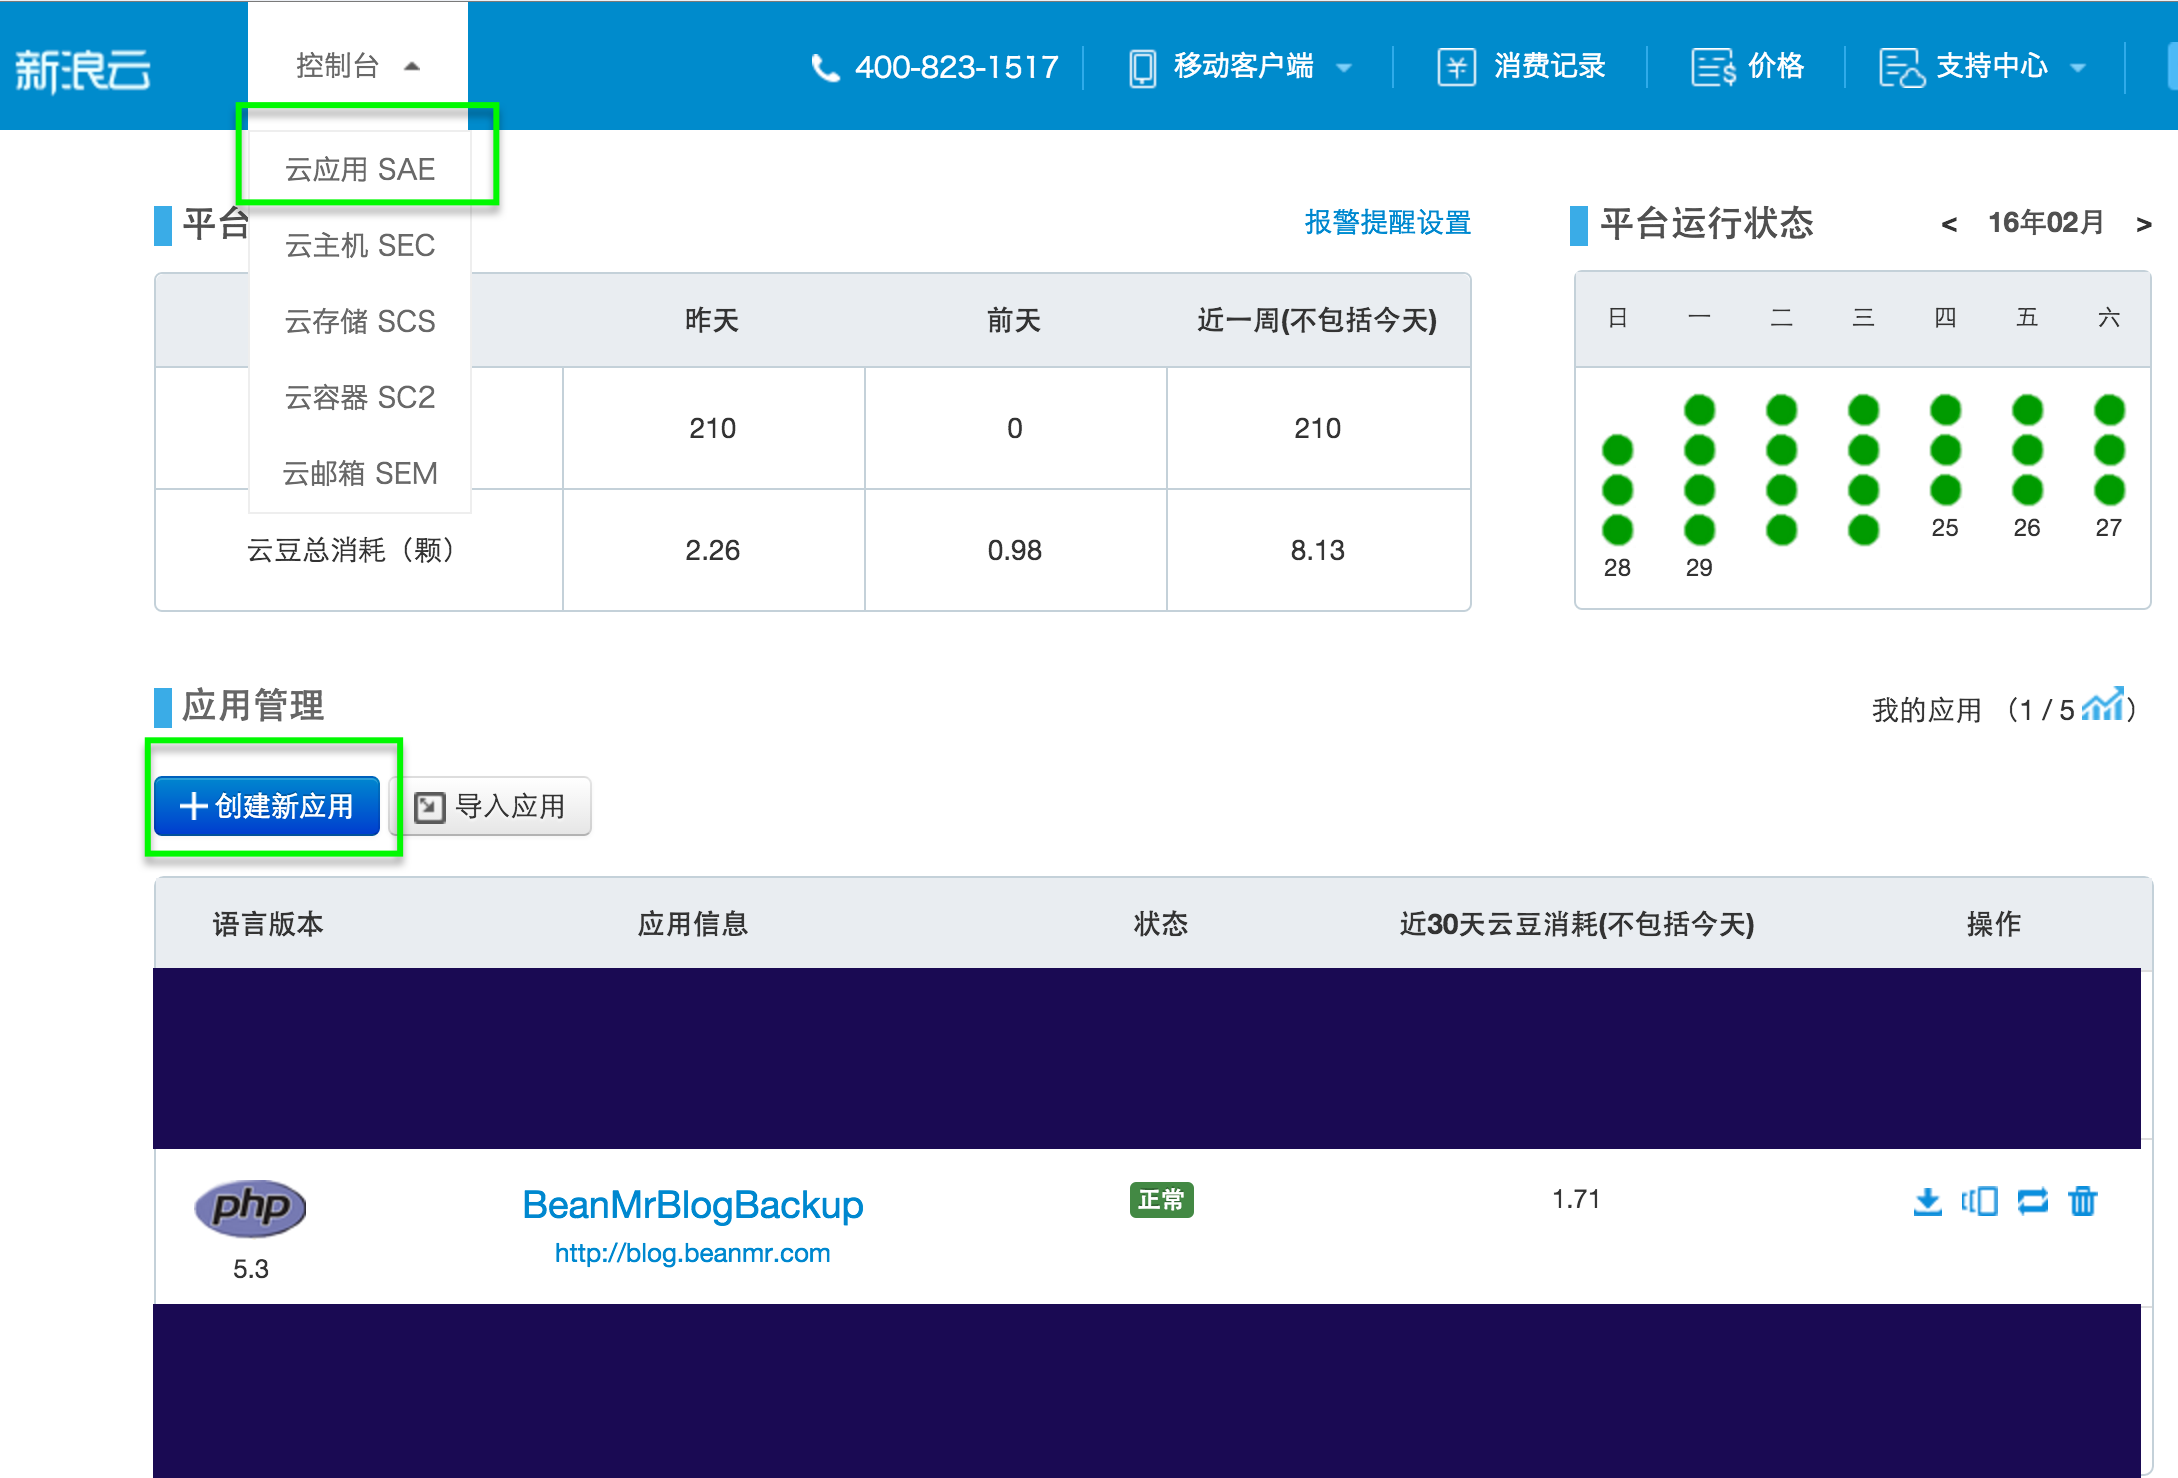Open 价格 page in top navigation
The image size is (2178, 1478).
click(1776, 66)
